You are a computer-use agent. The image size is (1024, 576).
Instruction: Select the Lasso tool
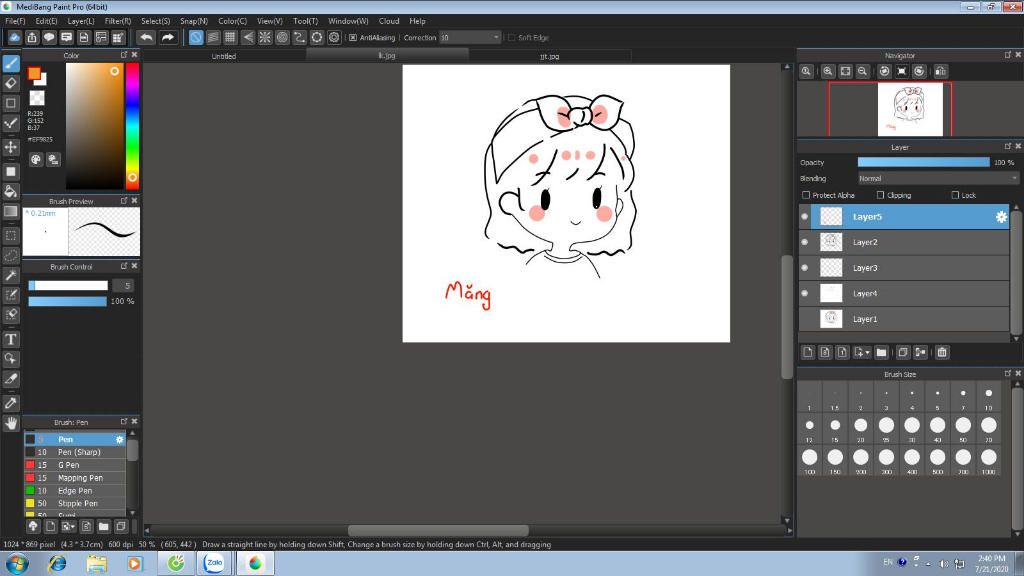[x=11, y=255]
